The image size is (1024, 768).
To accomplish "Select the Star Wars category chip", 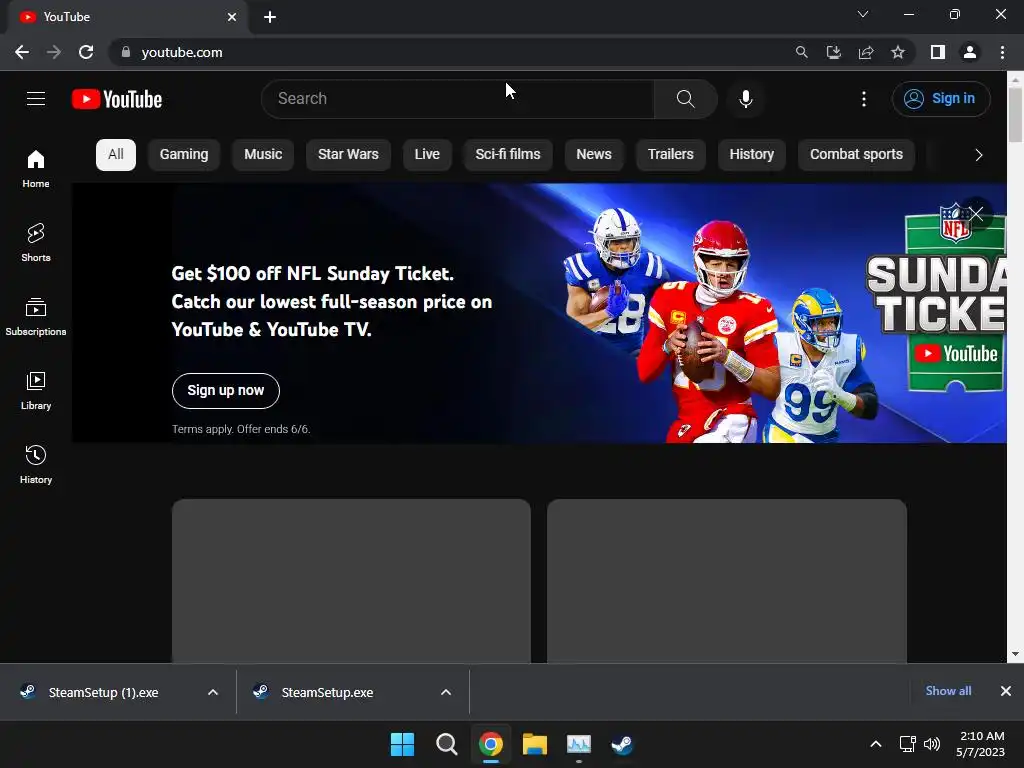I will pyautogui.click(x=348, y=155).
